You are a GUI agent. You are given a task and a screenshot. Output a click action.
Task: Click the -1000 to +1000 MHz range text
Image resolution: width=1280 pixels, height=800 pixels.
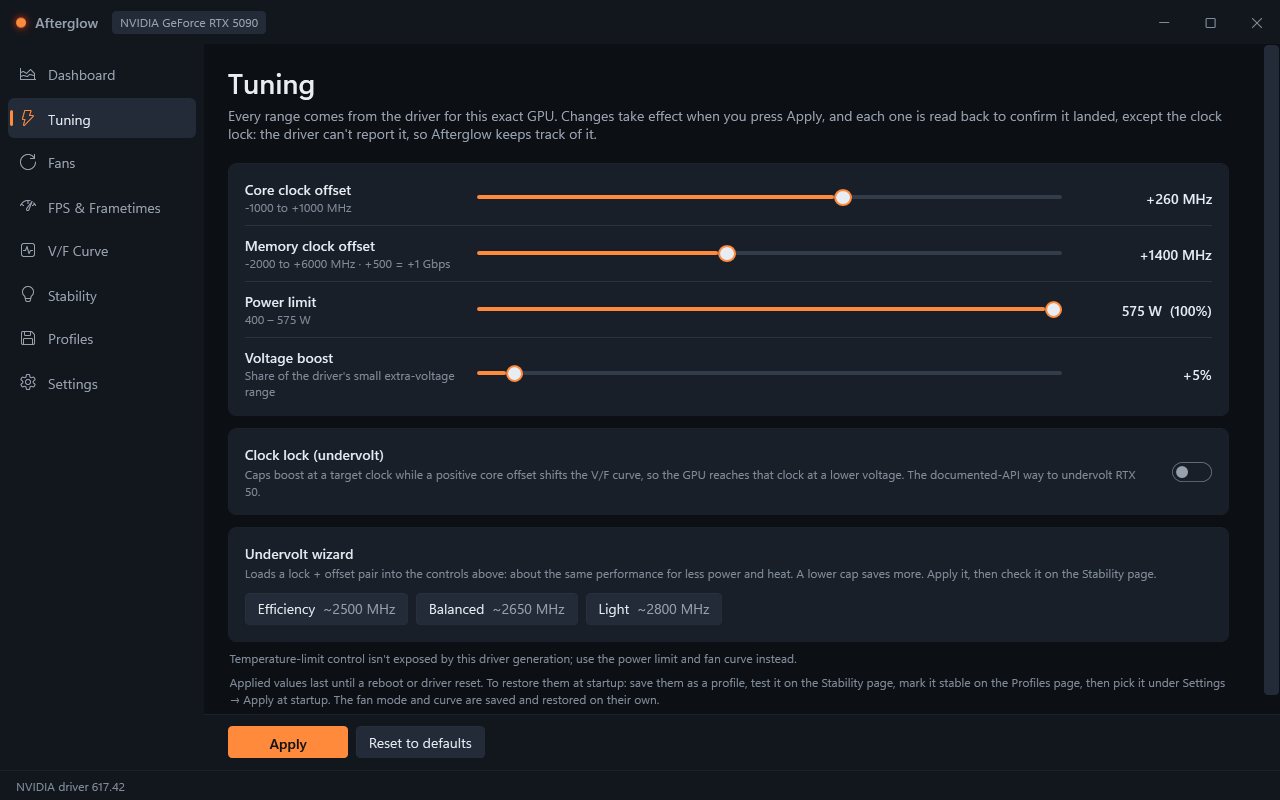point(298,208)
